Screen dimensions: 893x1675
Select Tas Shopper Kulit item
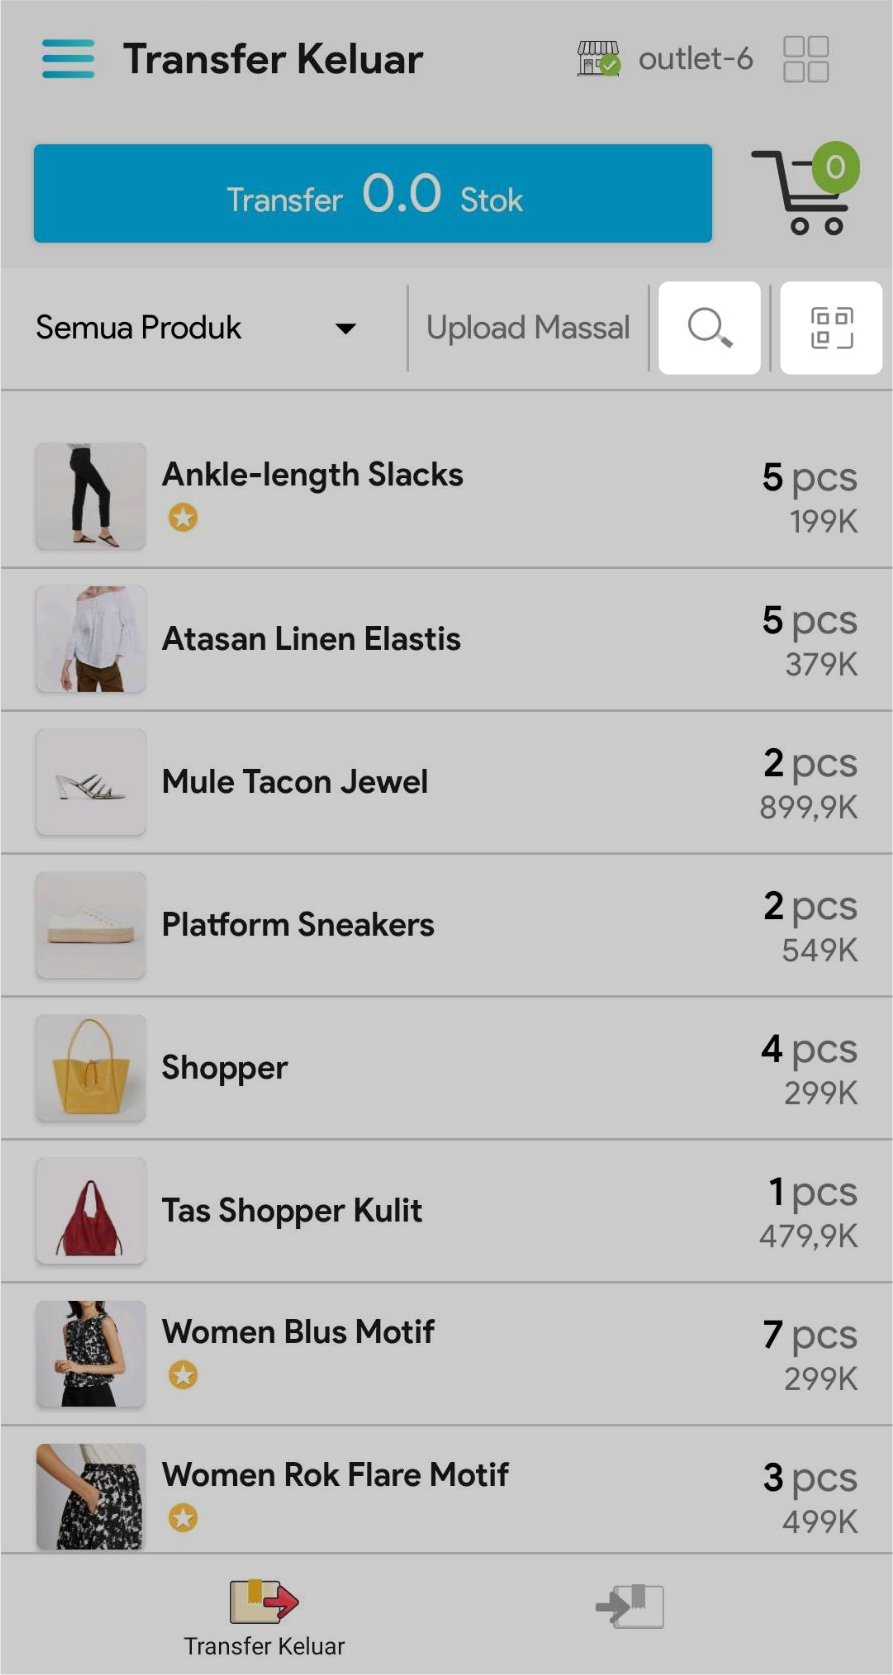pyautogui.click(x=446, y=1211)
